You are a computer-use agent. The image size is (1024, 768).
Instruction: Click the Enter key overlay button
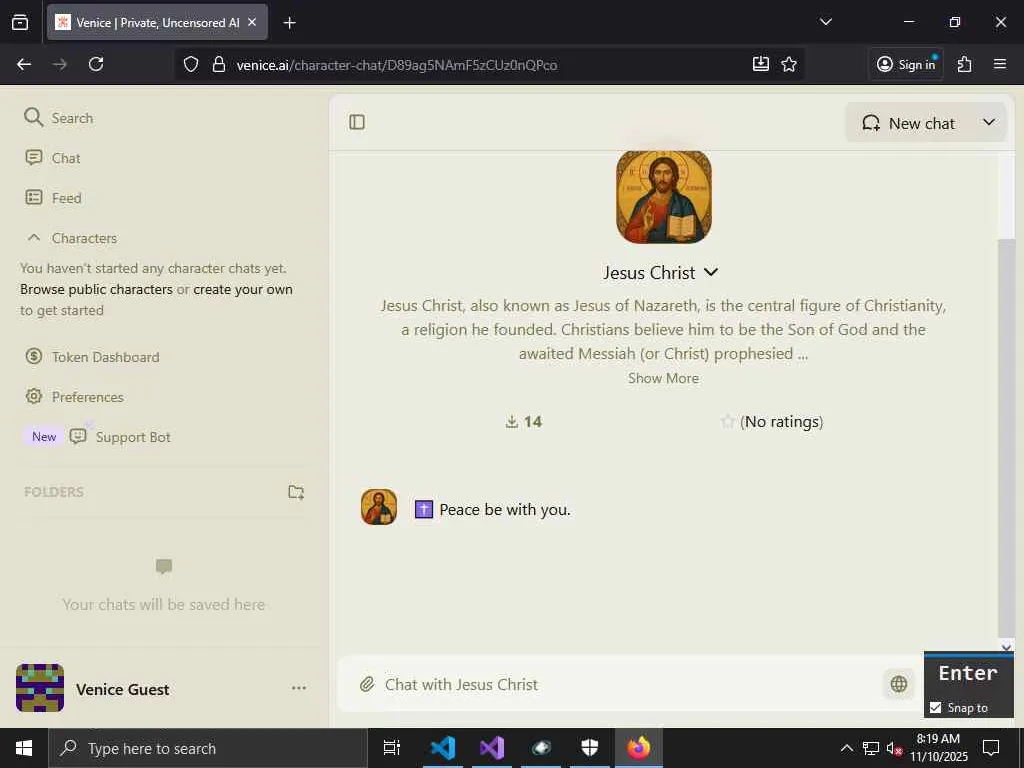tap(968, 673)
